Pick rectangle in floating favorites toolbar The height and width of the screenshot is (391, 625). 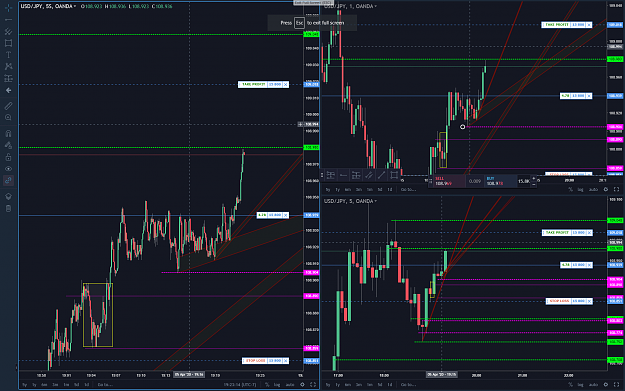click(394, 175)
